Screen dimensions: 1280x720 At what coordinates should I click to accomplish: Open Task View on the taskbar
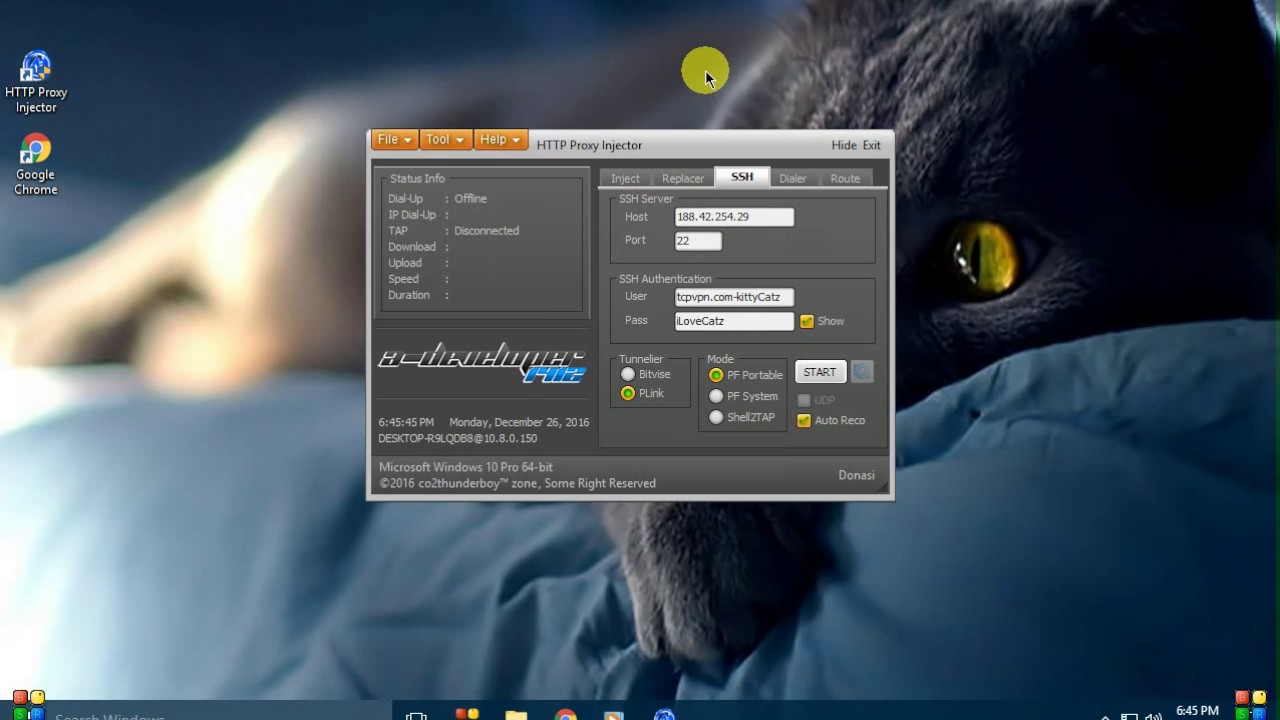pos(417,714)
